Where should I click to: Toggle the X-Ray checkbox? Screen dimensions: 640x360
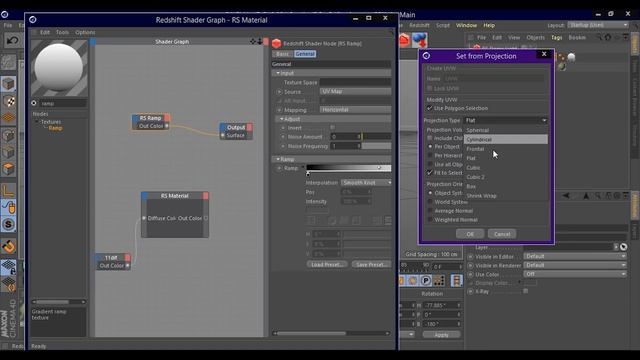pyautogui.click(x=526, y=291)
